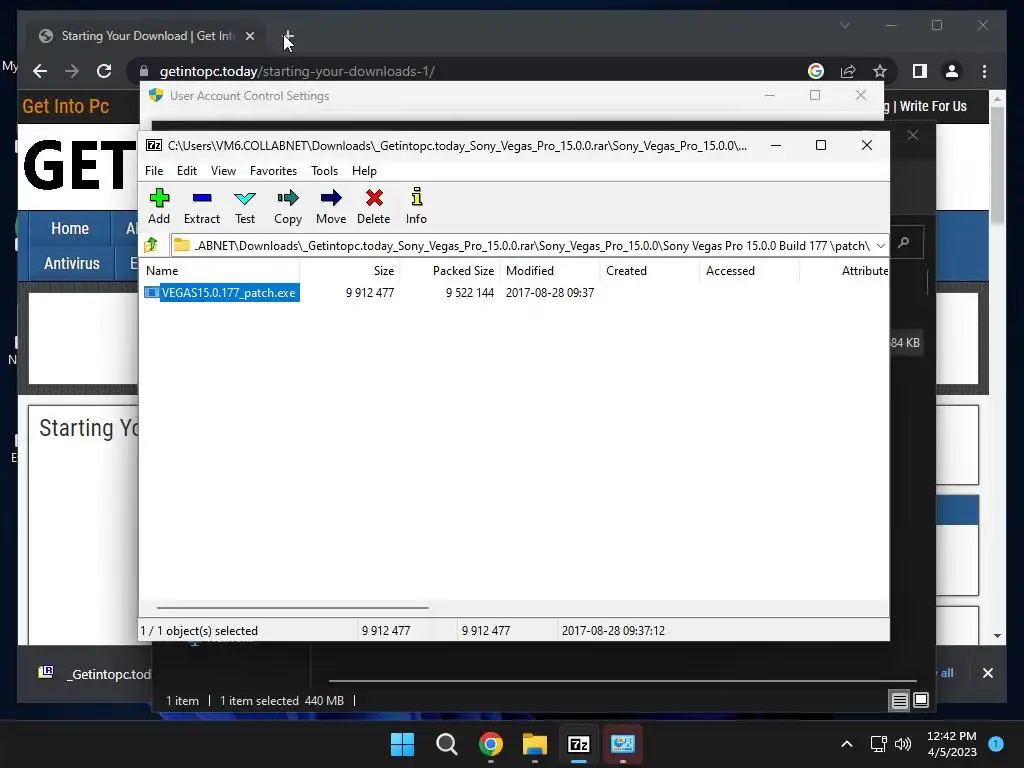The image size is (1024, 768).
Task: Open taskbar Search
Action: pos(447,744)
